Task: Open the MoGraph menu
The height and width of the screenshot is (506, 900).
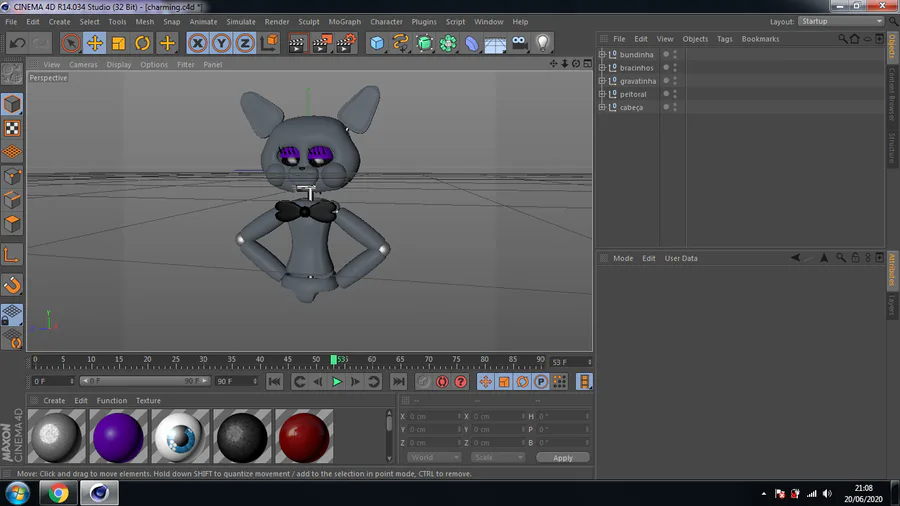Action: point(344,22)
